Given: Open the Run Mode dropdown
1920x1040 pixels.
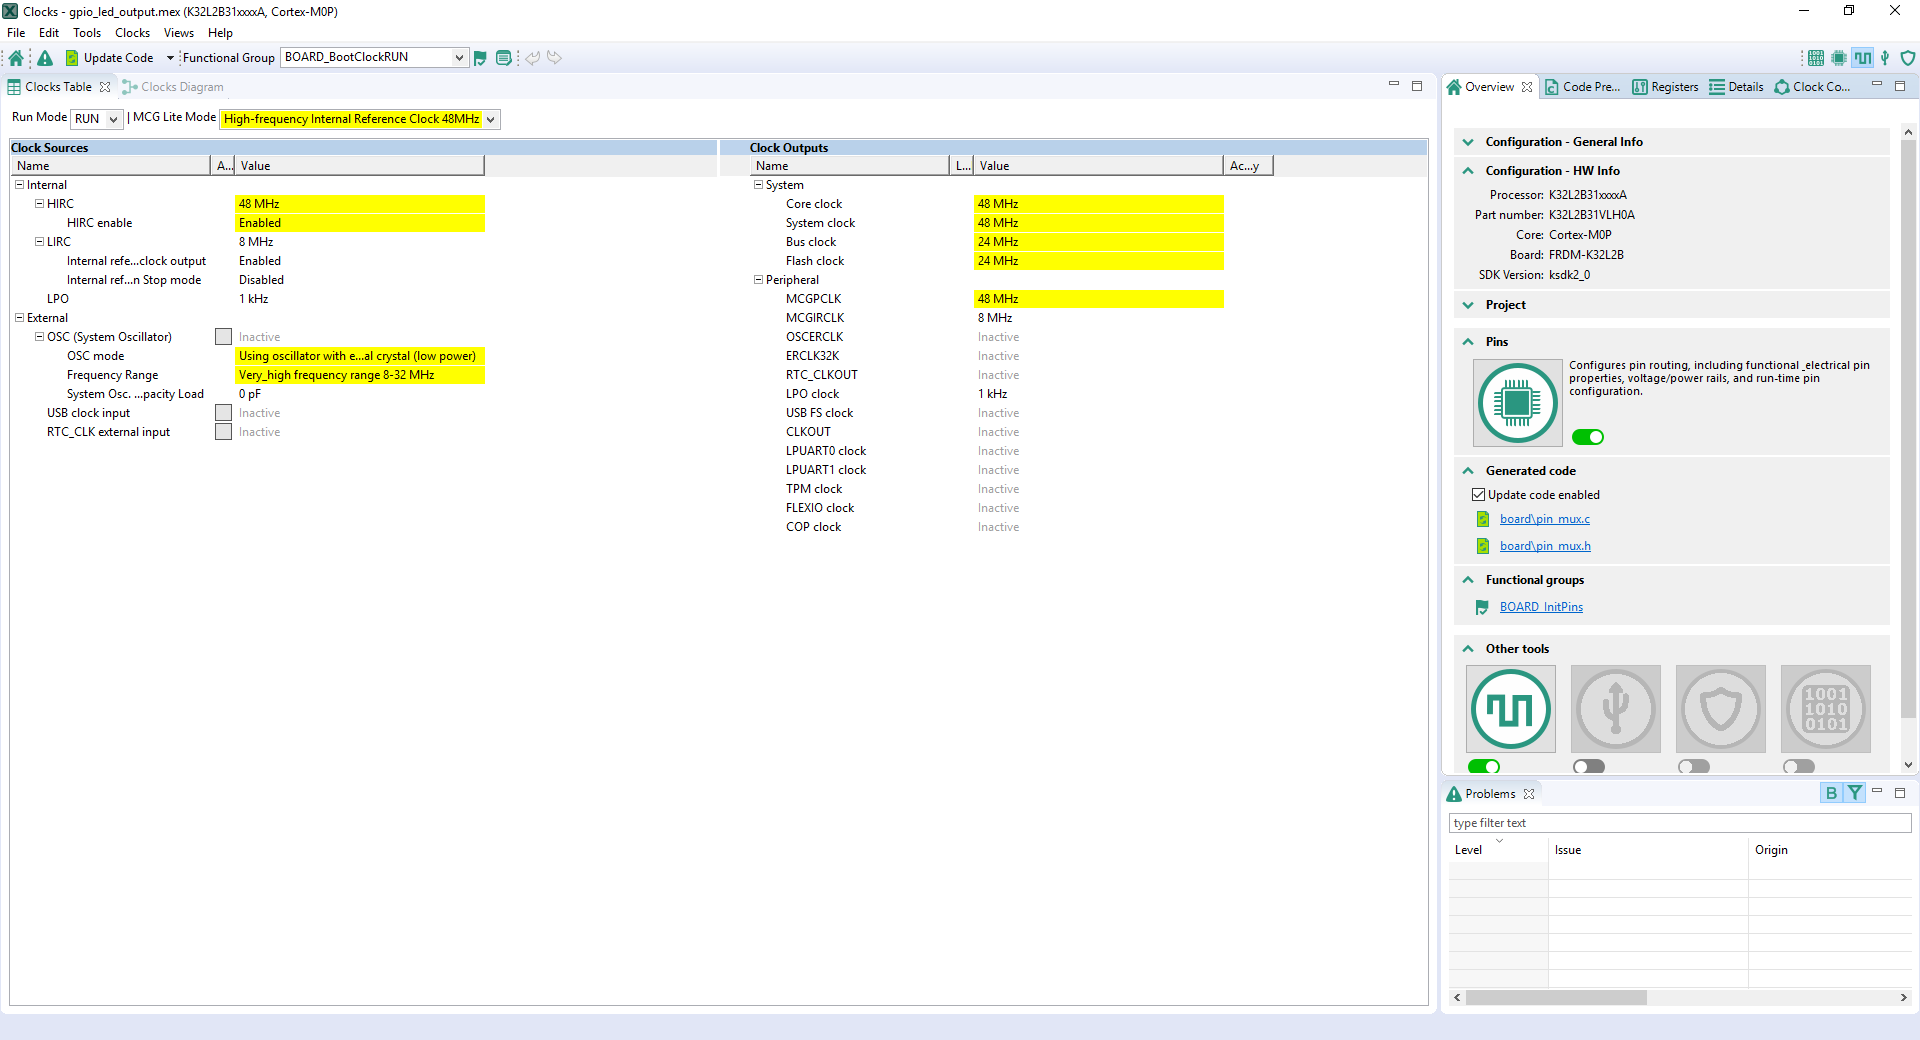Looking at the screenshot, I should tap(97, 119).
